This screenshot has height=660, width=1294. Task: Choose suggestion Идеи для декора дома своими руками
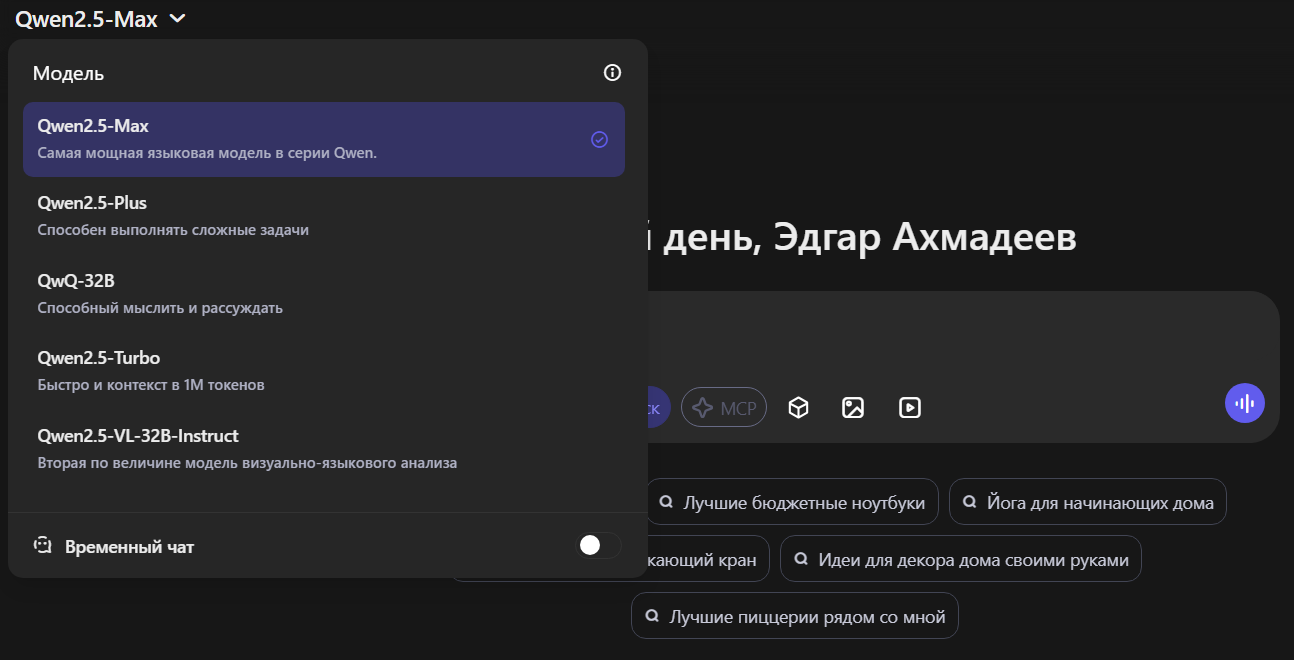961,559
